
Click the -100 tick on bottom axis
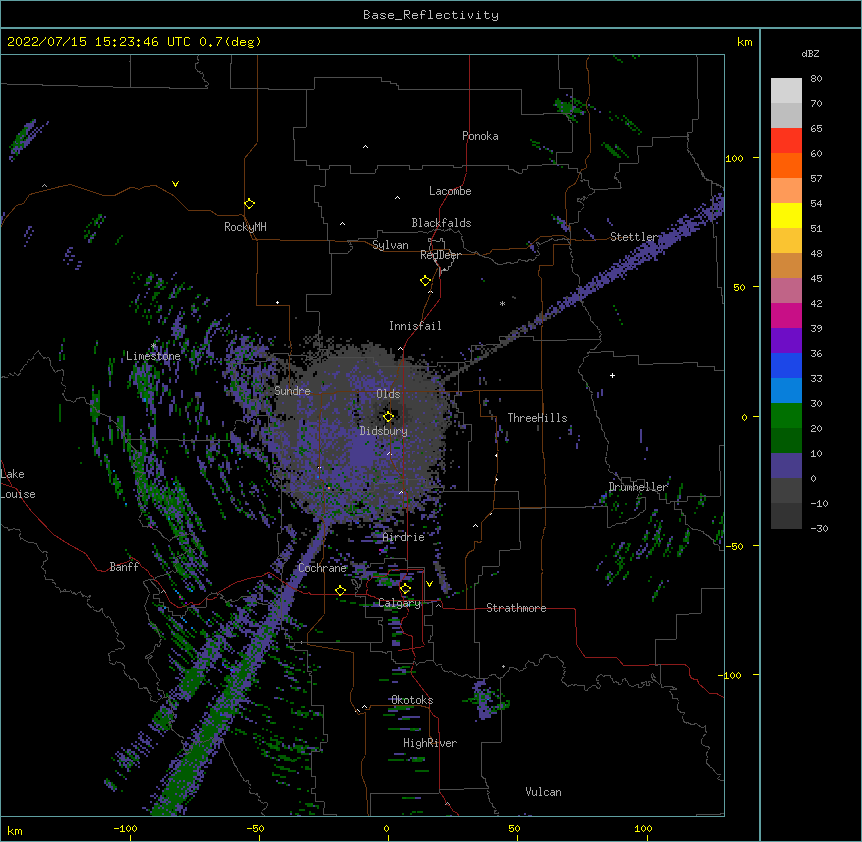tap(125, 828)
